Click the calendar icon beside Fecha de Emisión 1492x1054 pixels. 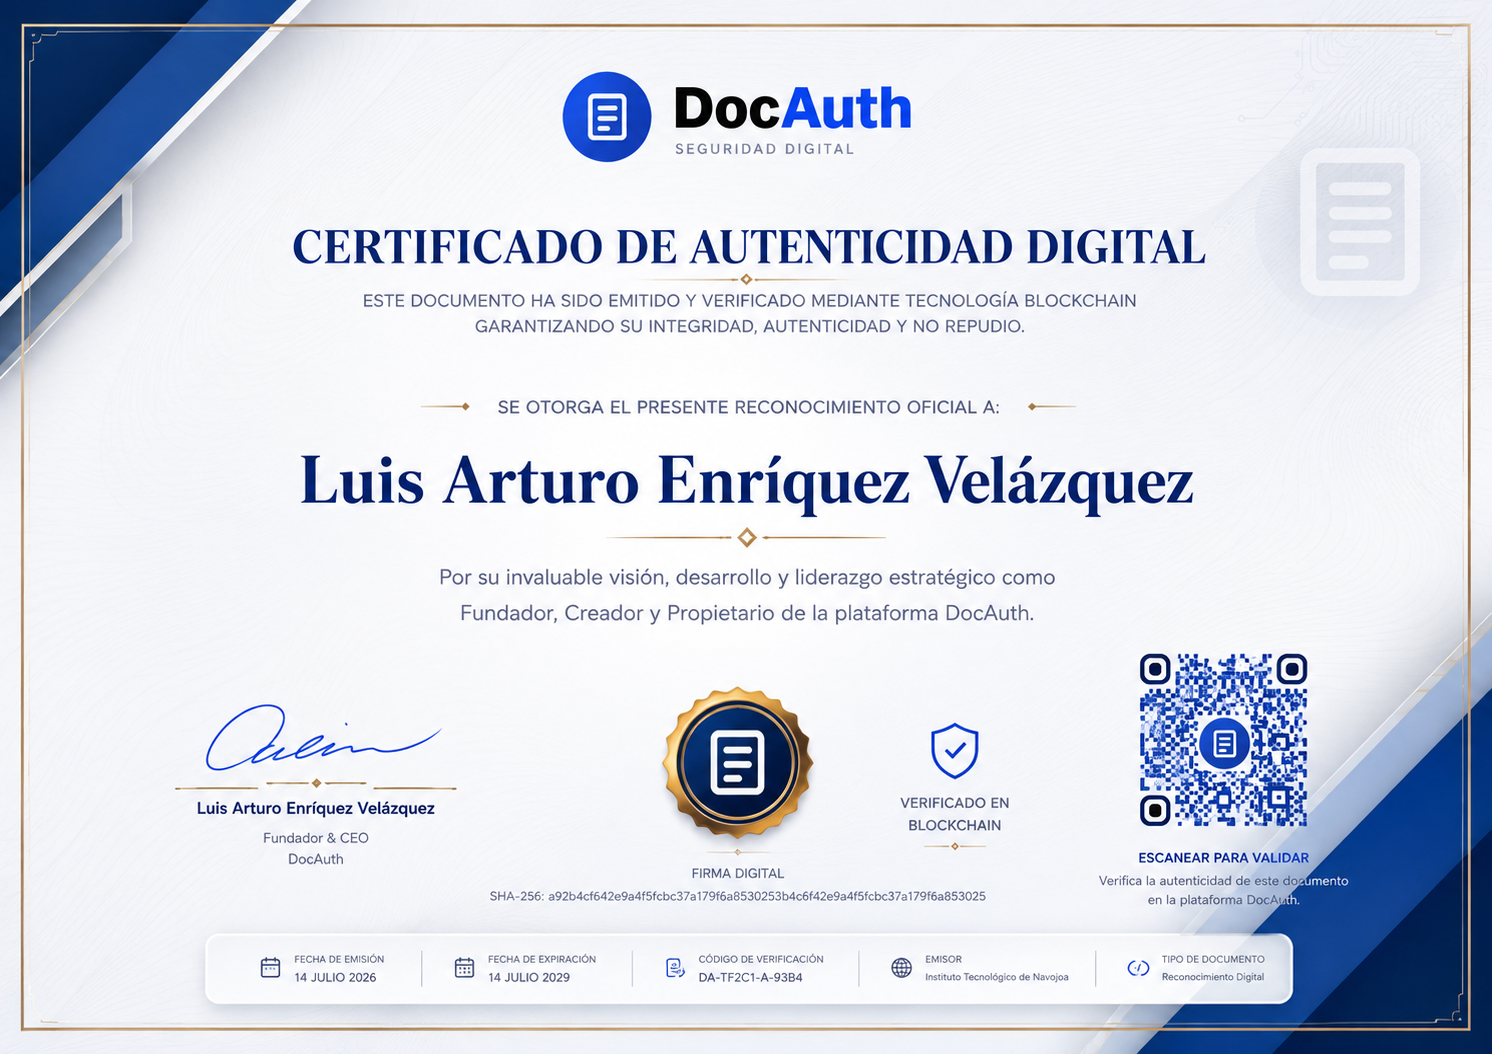(x=270, y=967)
